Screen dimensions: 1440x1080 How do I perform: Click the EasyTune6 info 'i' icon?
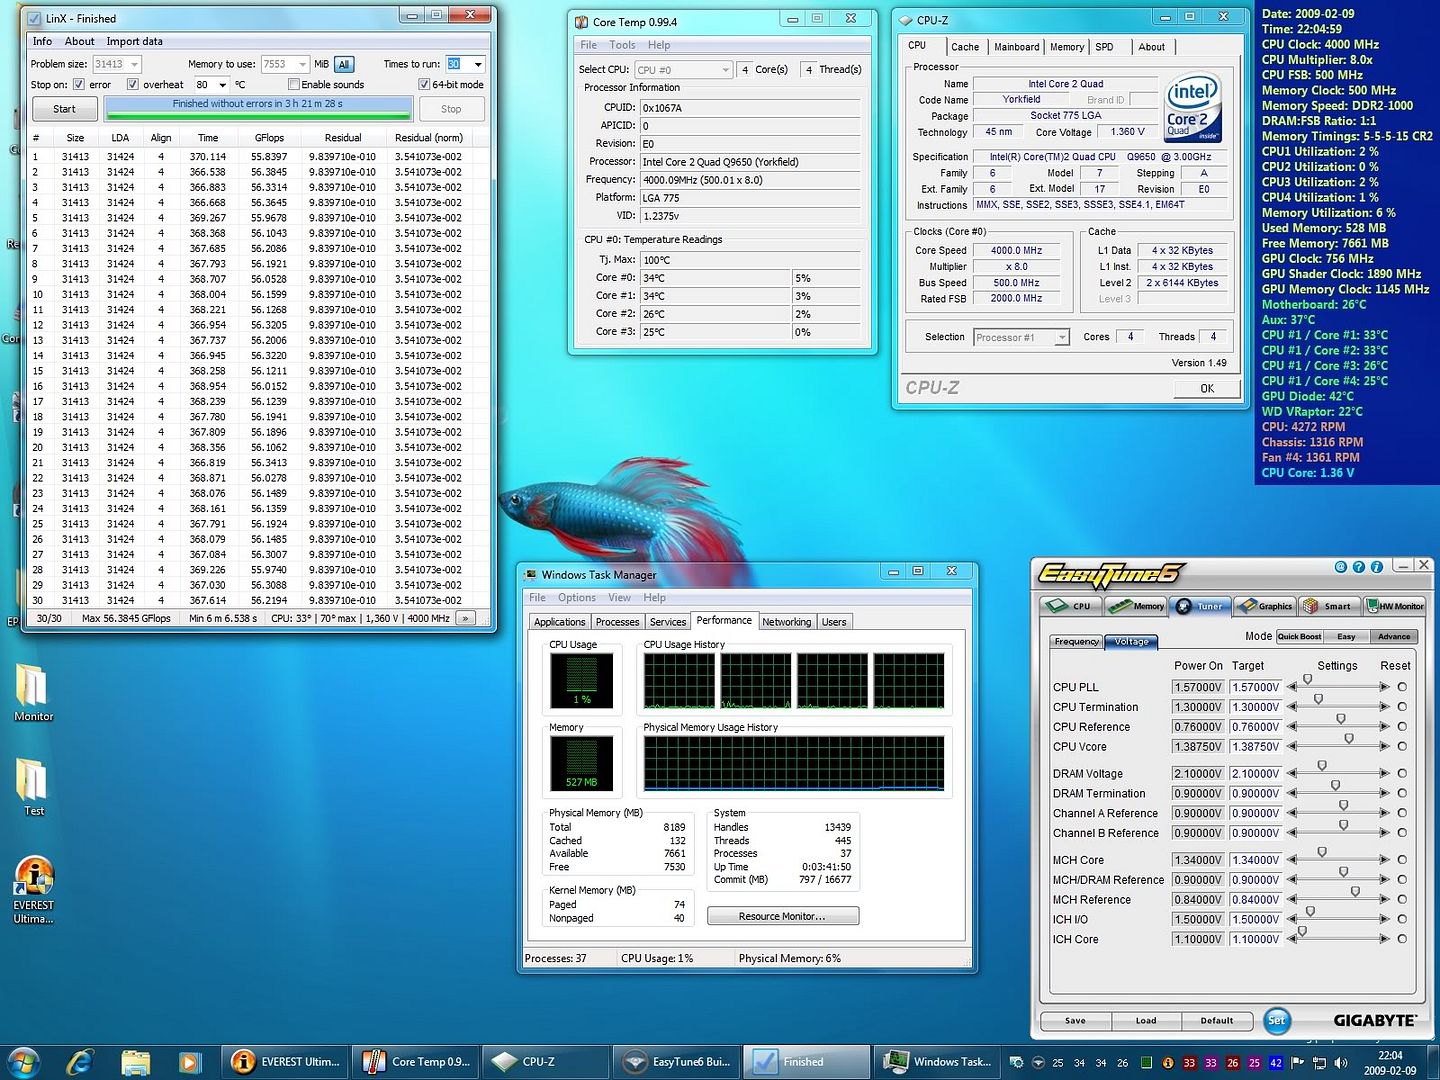1377,567
